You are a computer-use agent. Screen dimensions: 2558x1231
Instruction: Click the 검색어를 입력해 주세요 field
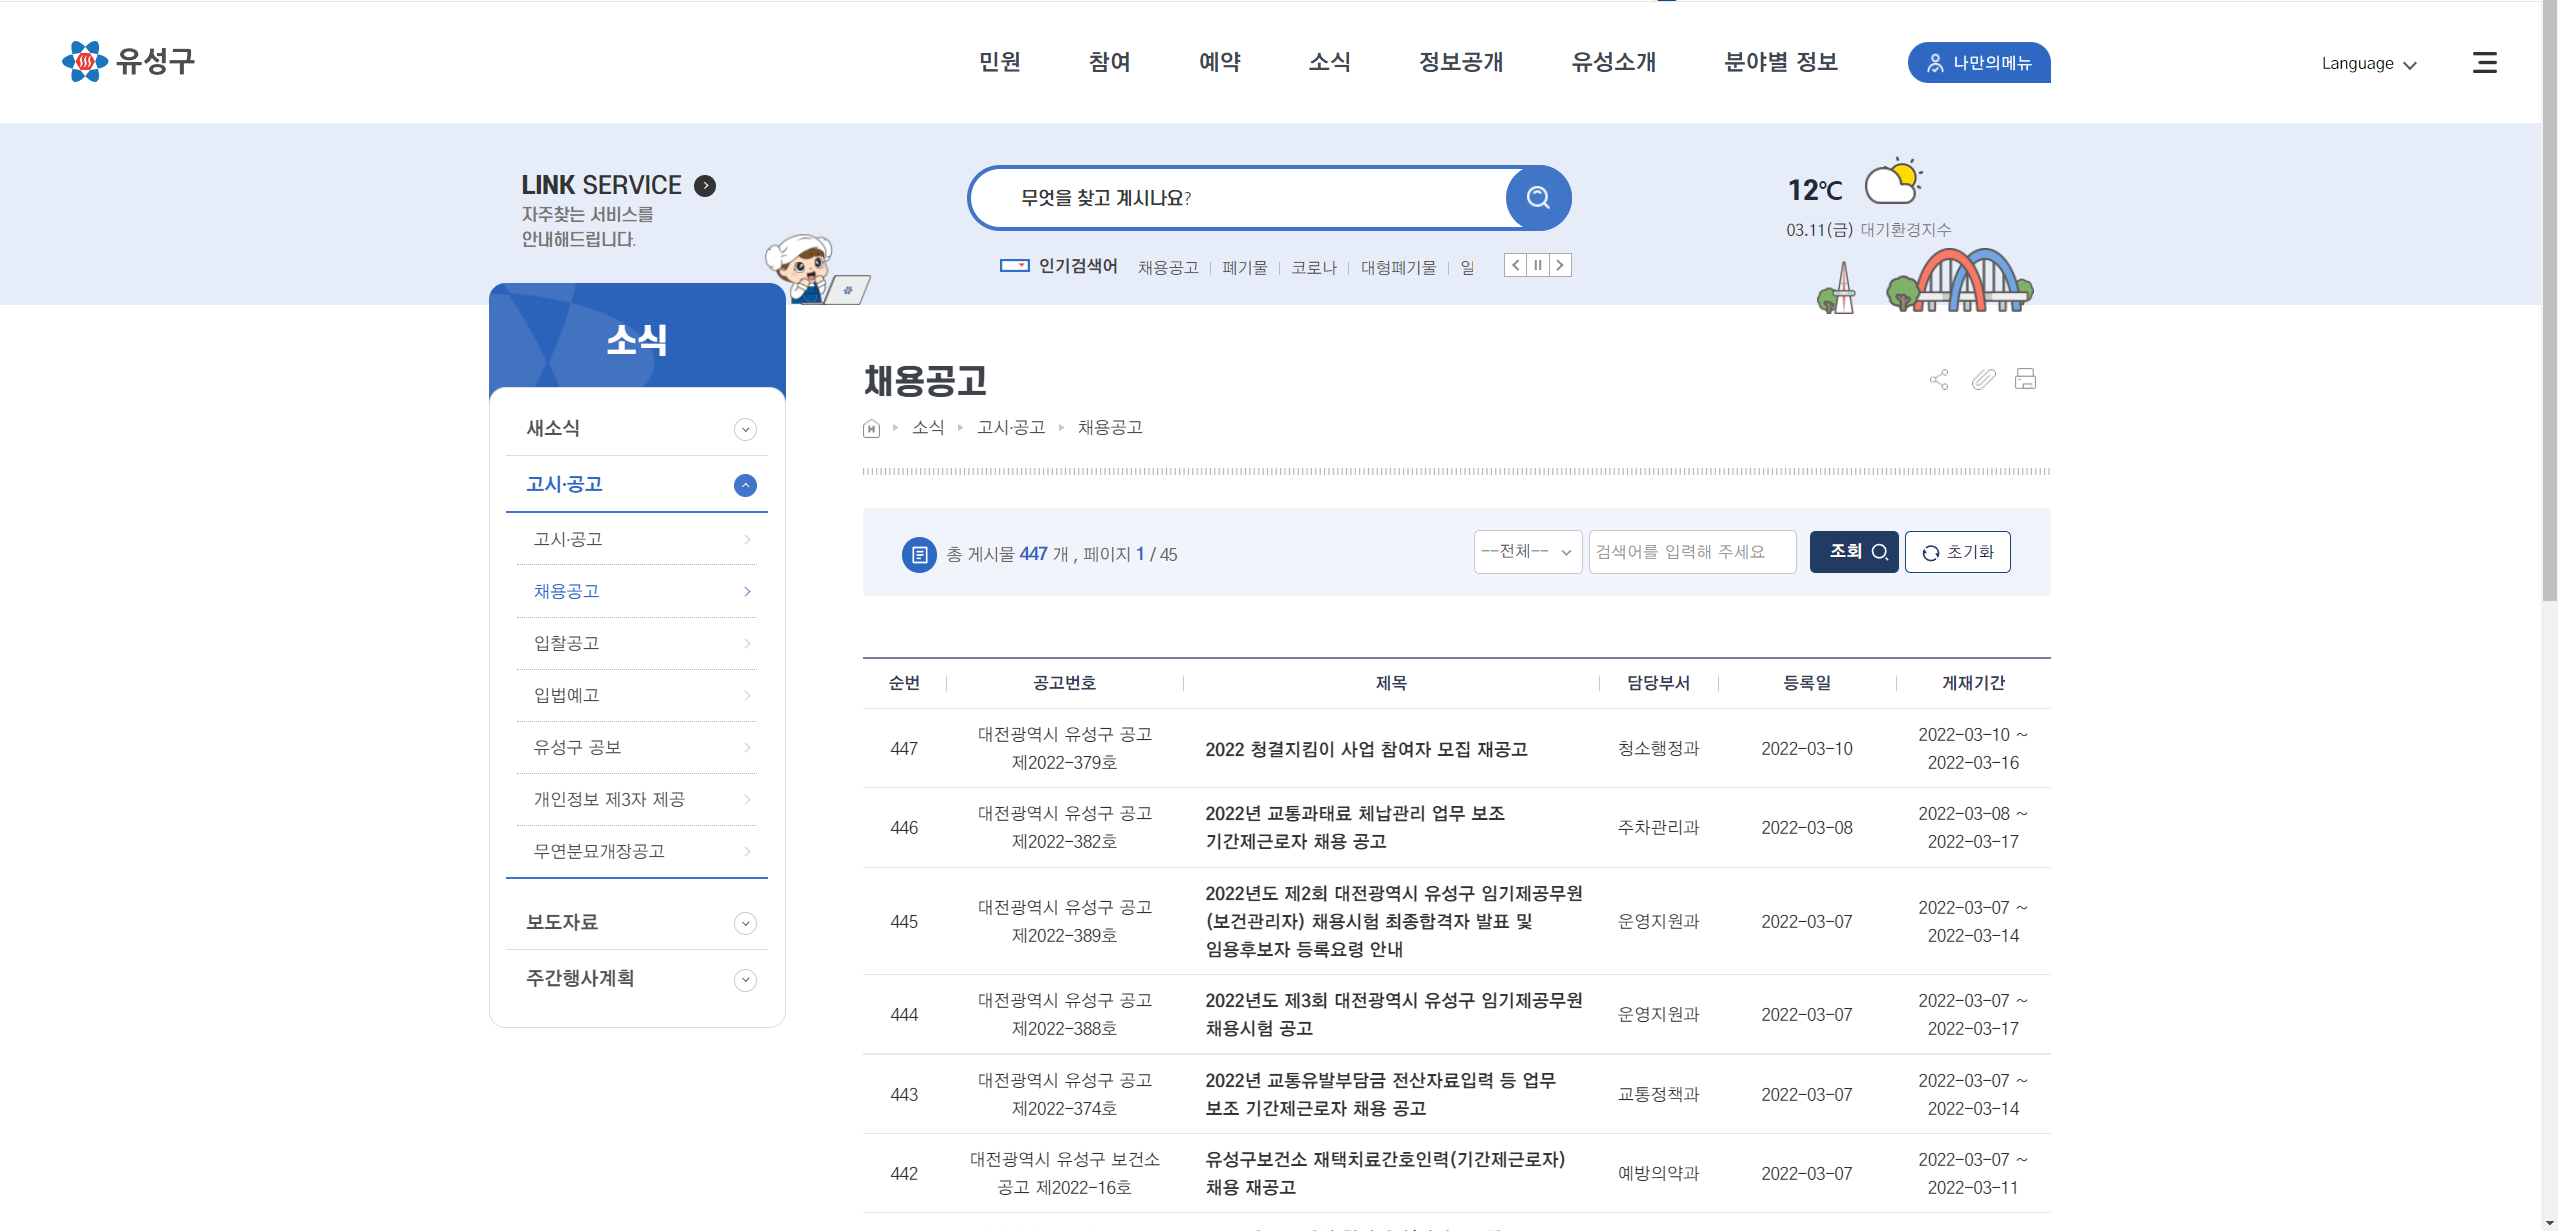coord(1691,552)
